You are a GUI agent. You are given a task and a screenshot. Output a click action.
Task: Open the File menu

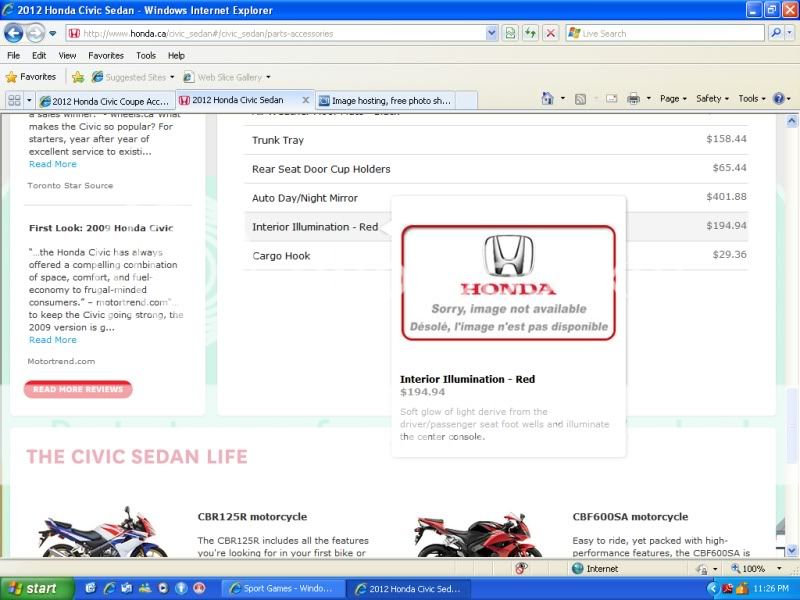click(14, 56)
